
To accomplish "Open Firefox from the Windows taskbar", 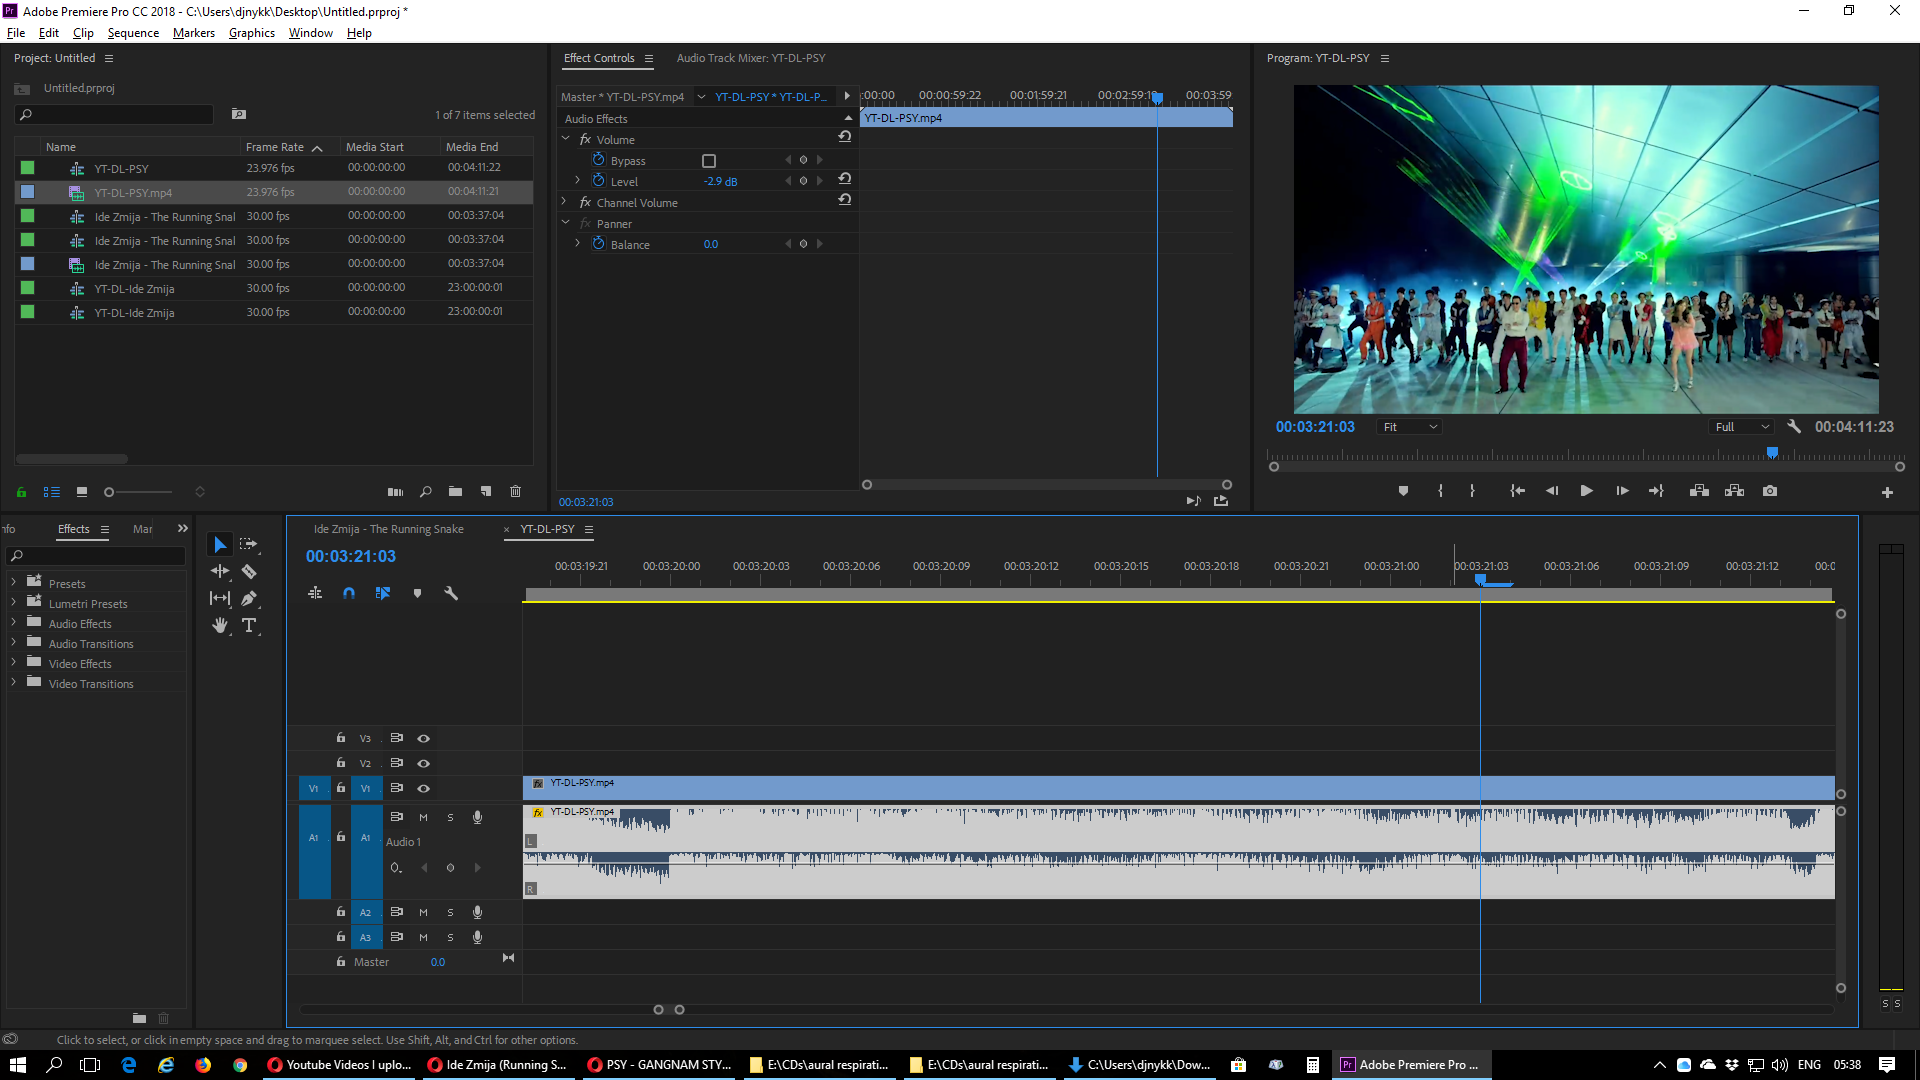I will 203,1065.
